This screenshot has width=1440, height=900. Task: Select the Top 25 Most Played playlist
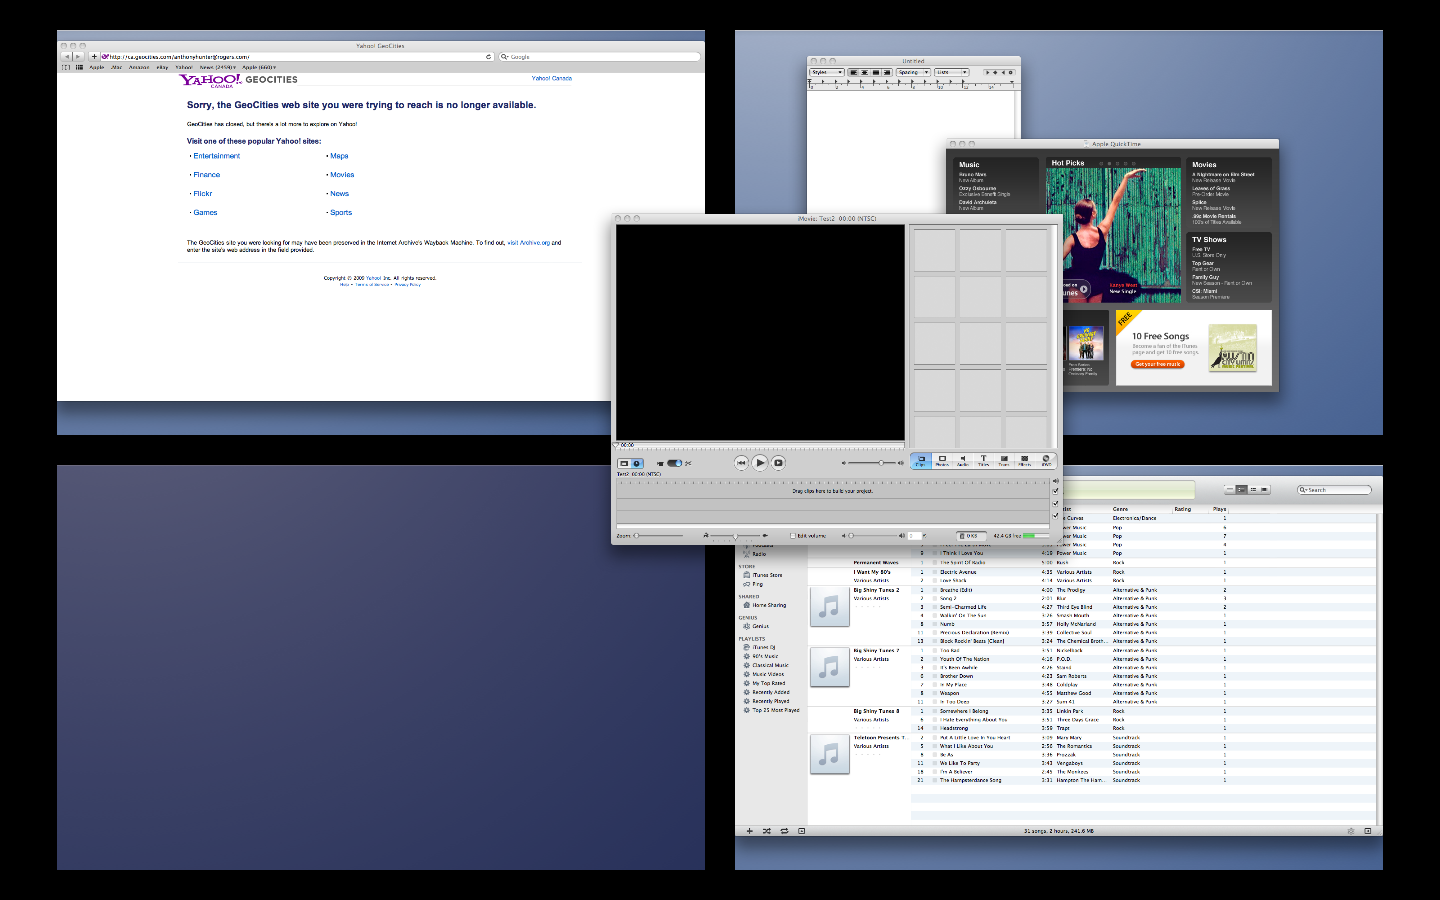(x=776, y=710)
